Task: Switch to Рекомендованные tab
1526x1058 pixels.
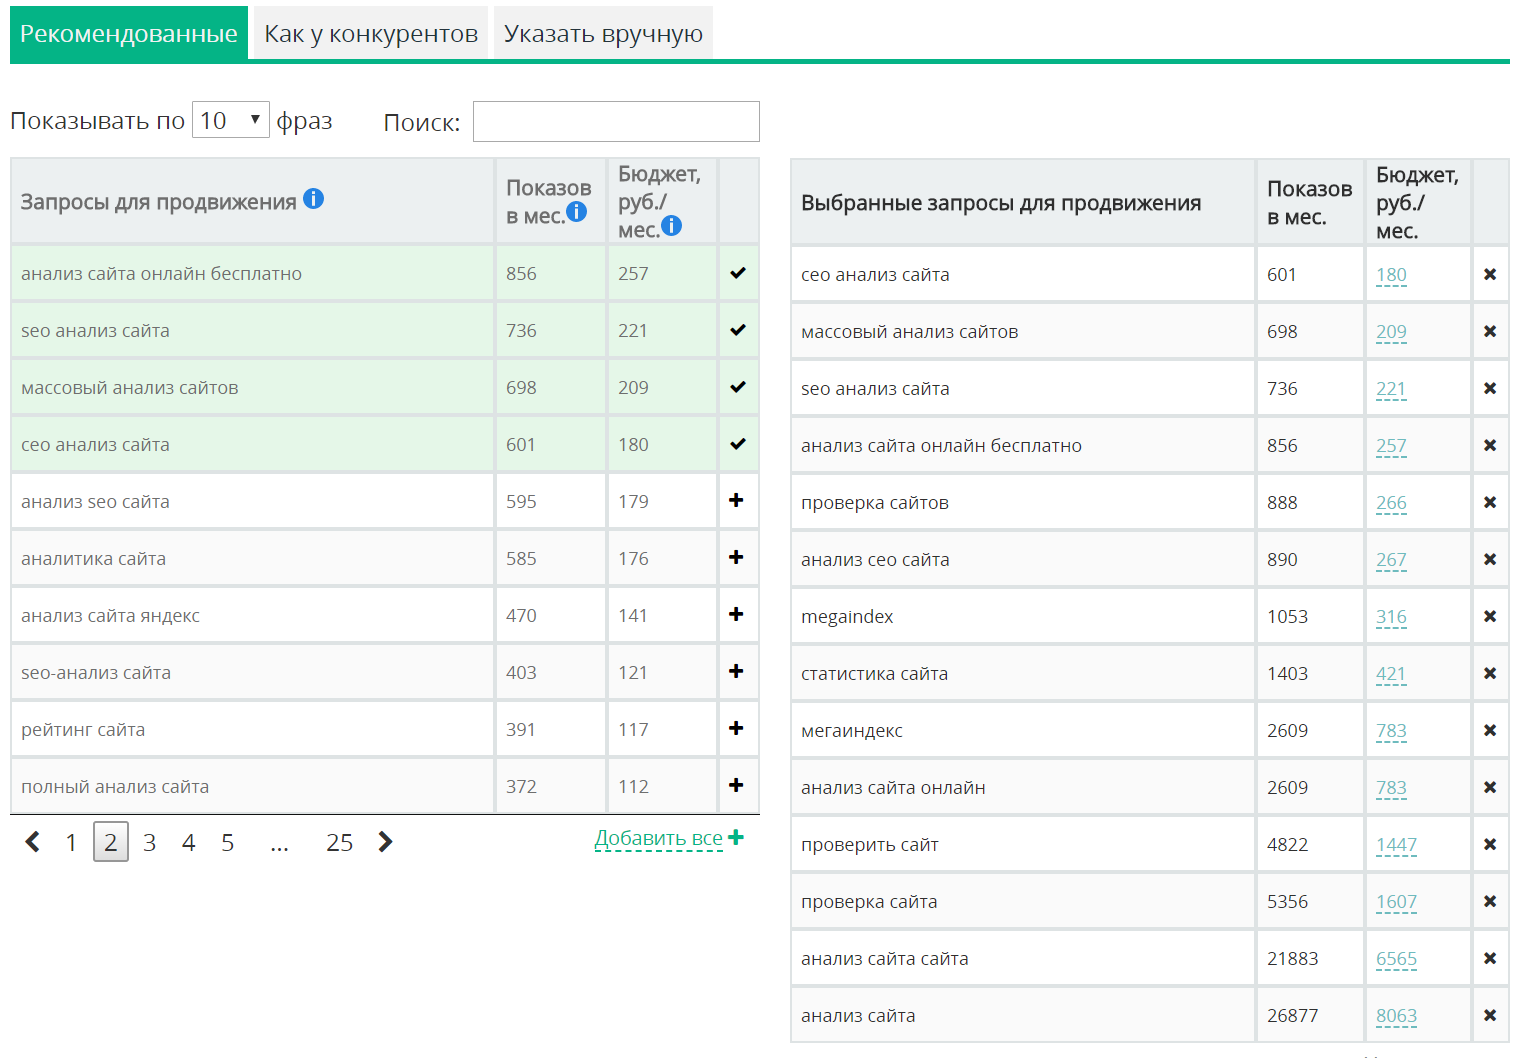Action: (x=129, y=34)
